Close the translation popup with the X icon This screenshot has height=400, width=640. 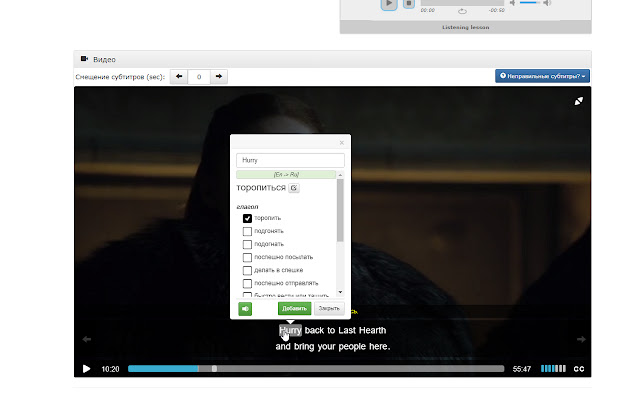pyautogui.click(x=341, y=142)
